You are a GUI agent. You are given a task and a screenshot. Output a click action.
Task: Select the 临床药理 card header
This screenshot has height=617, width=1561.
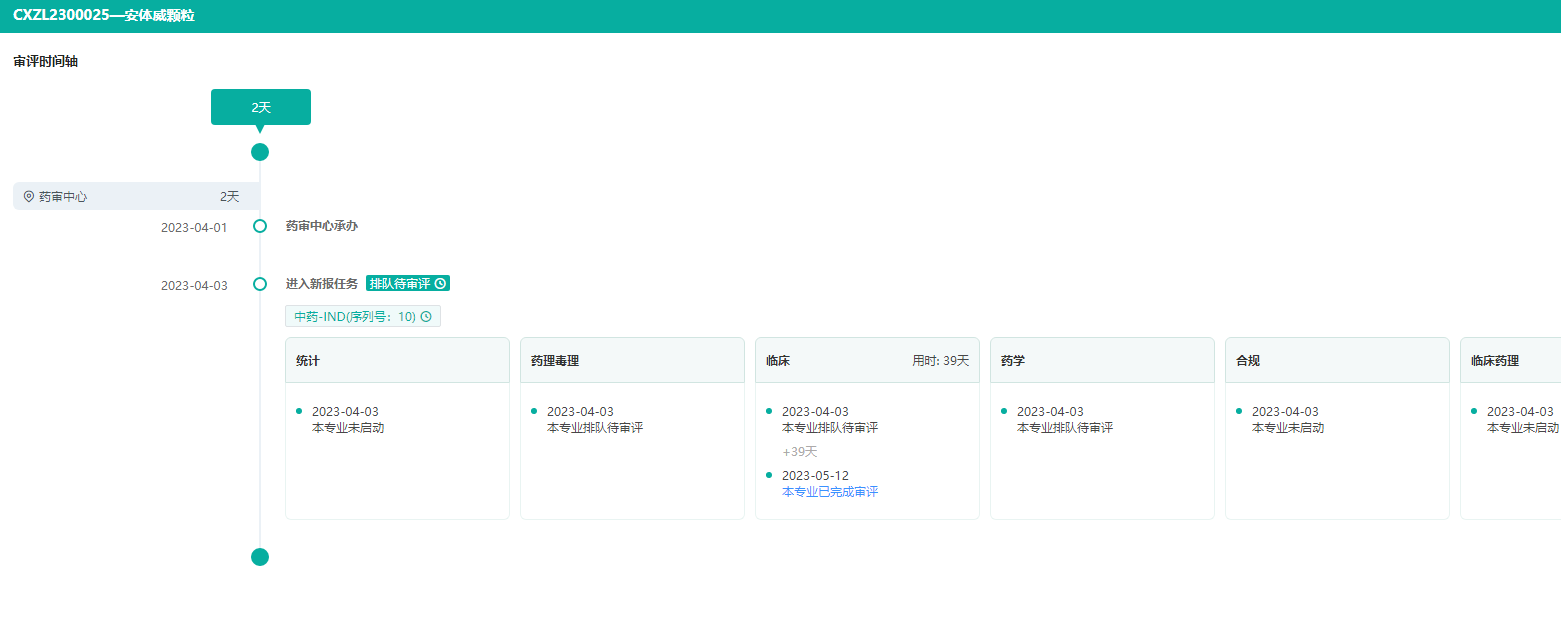pyautogui.click(x=1510, y=360)
